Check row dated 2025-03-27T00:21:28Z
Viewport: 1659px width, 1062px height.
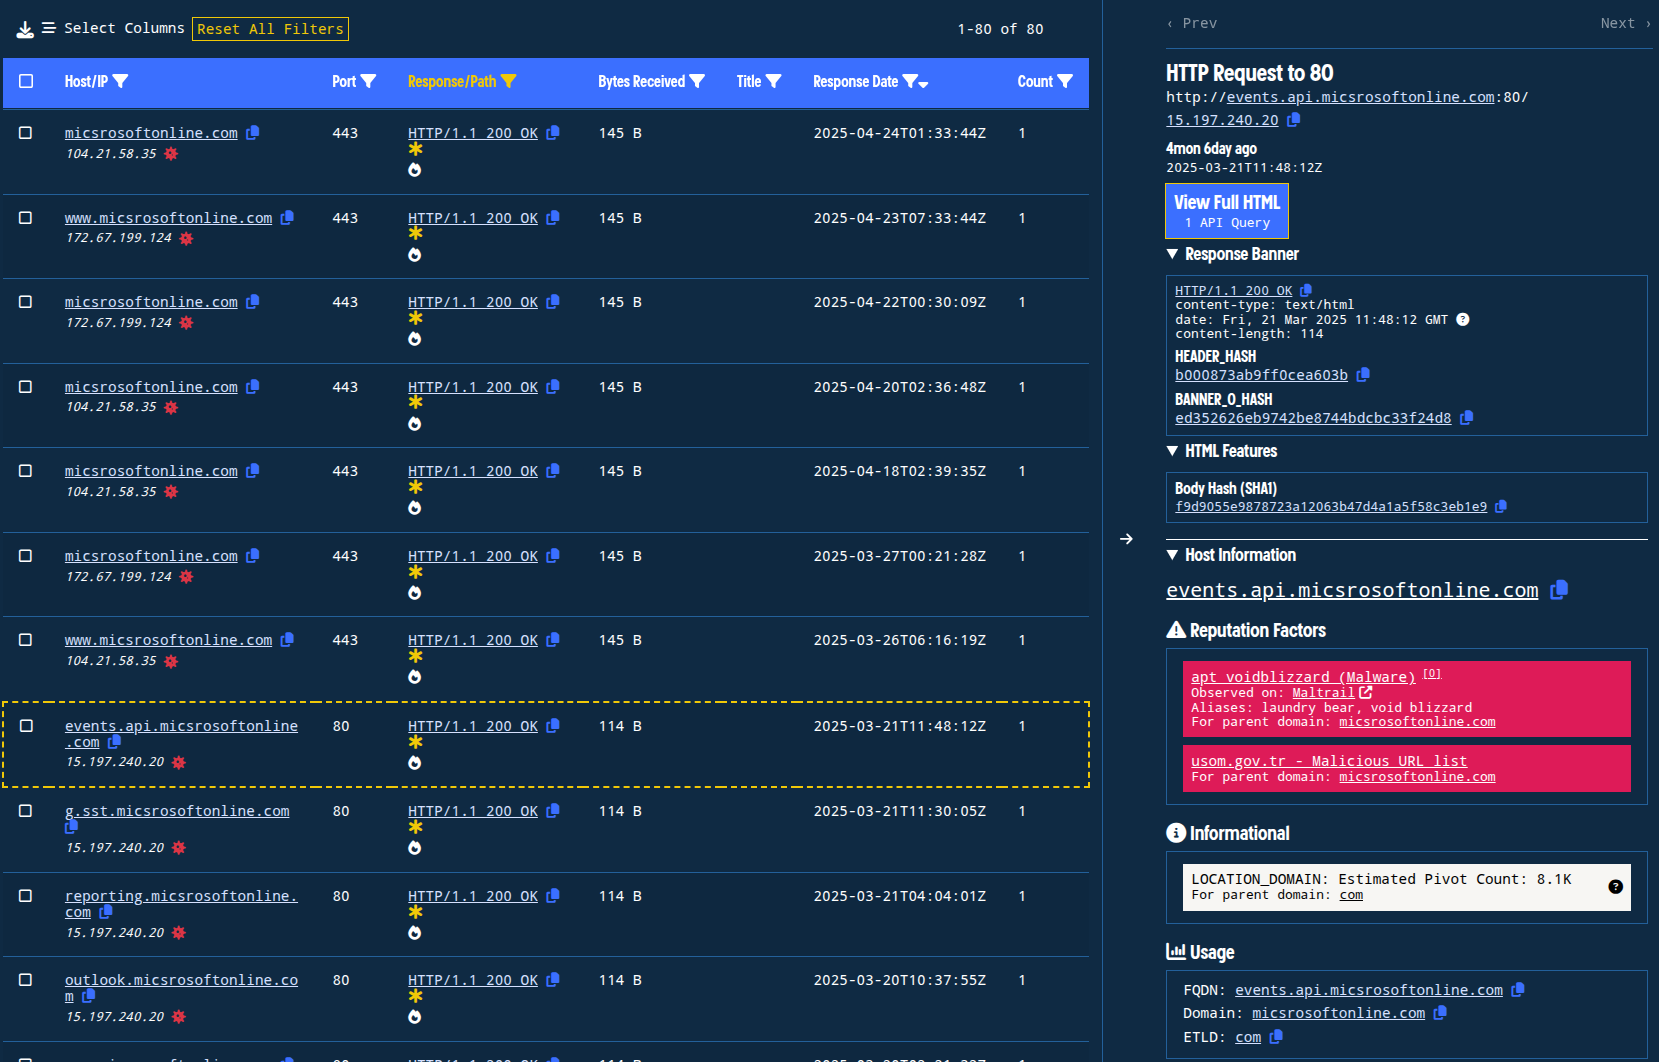click(x=26, y=556)
